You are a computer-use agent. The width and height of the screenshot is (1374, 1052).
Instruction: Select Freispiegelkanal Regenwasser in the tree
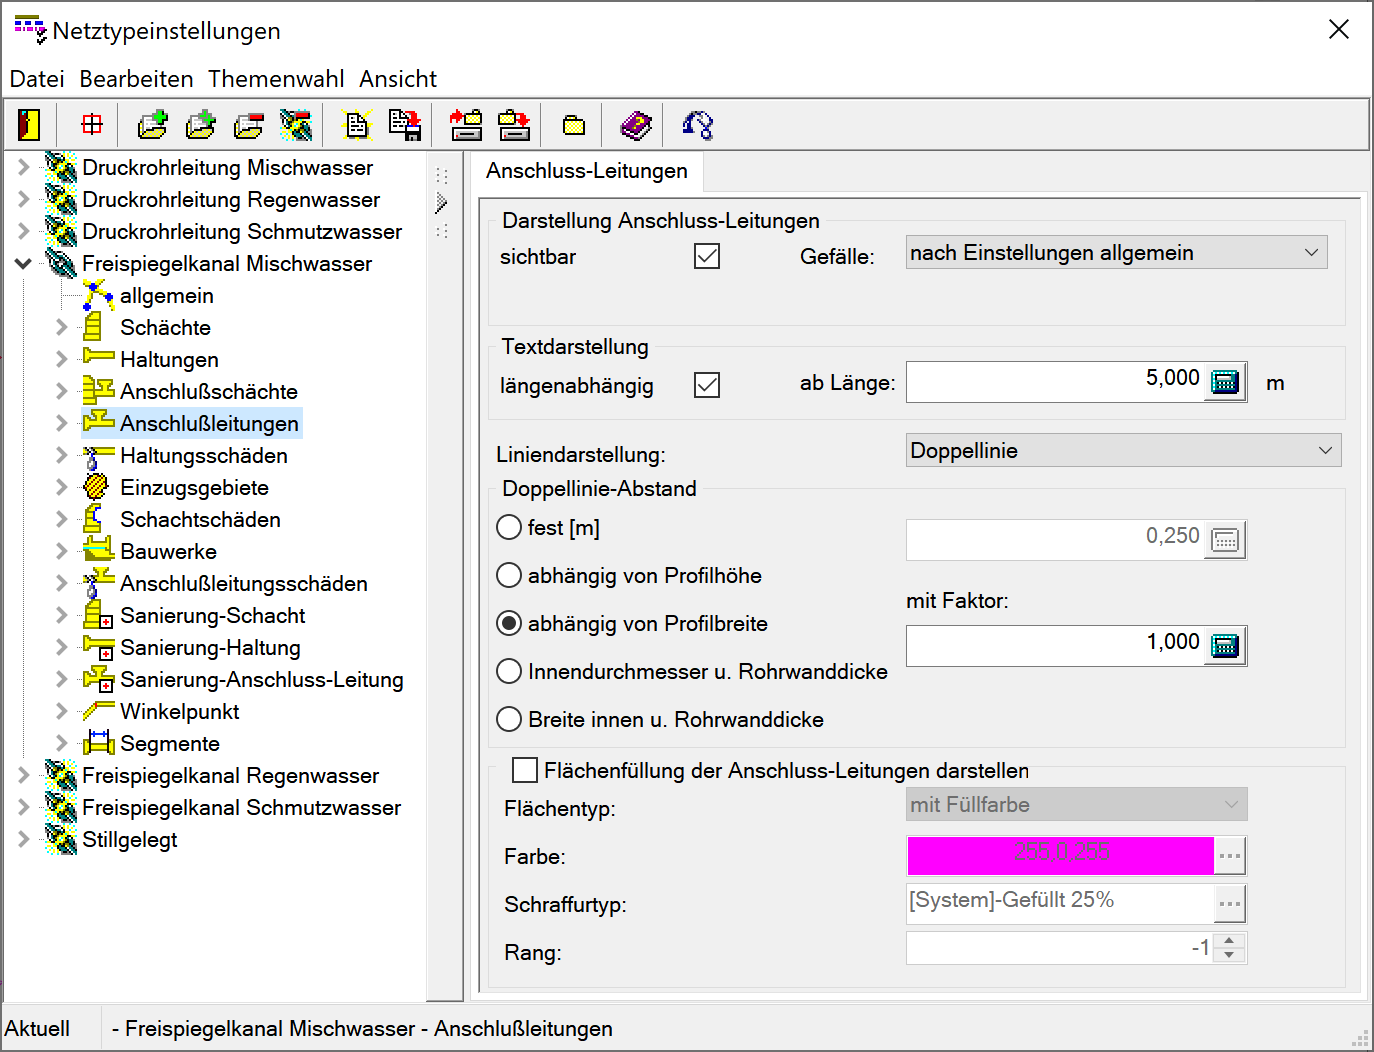[230, 776]
